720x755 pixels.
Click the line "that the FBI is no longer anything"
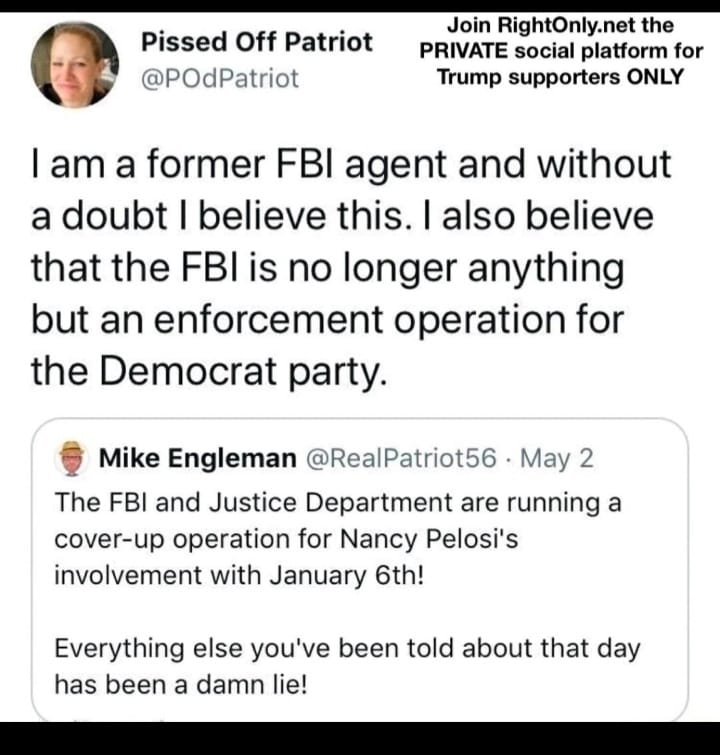[x=327, y=268]
